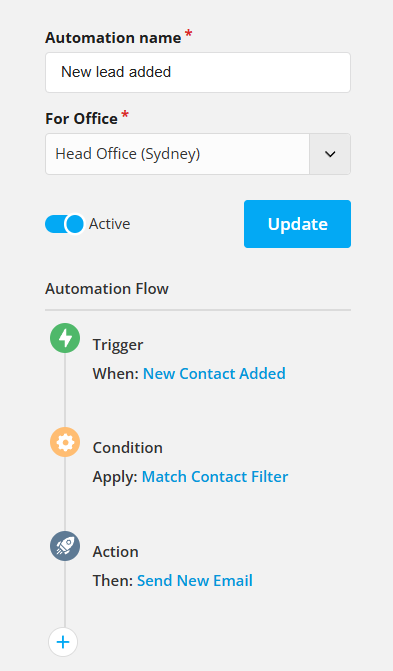
Task: Add a new step with plus icon
Action: [x=63, y=642]
